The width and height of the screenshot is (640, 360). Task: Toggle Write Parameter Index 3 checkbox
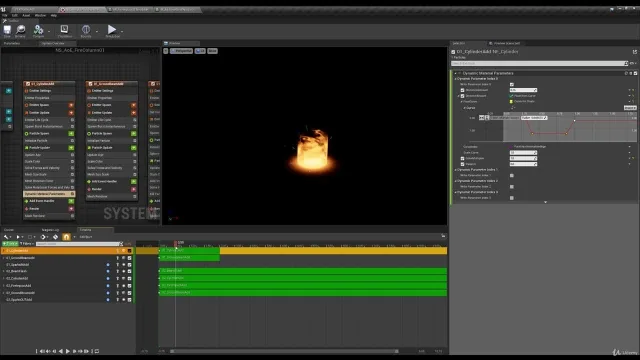[x=512, y=198]
